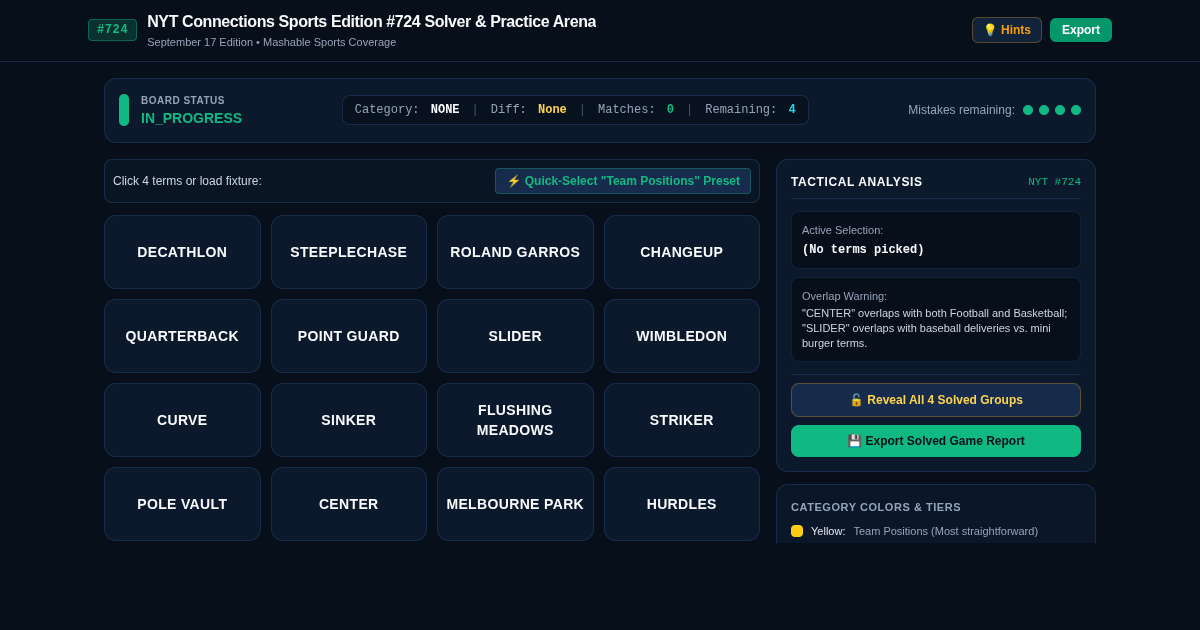Click the TACTICAL ANALYSIS heading
1200x630 pixels.
857,182
